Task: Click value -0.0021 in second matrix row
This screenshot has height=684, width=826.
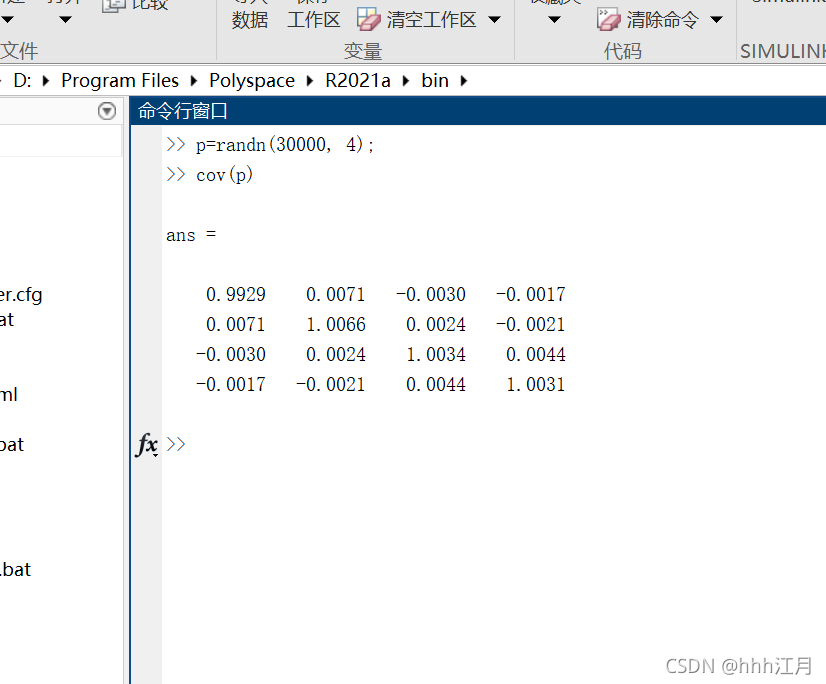Action: coord(531,324)
